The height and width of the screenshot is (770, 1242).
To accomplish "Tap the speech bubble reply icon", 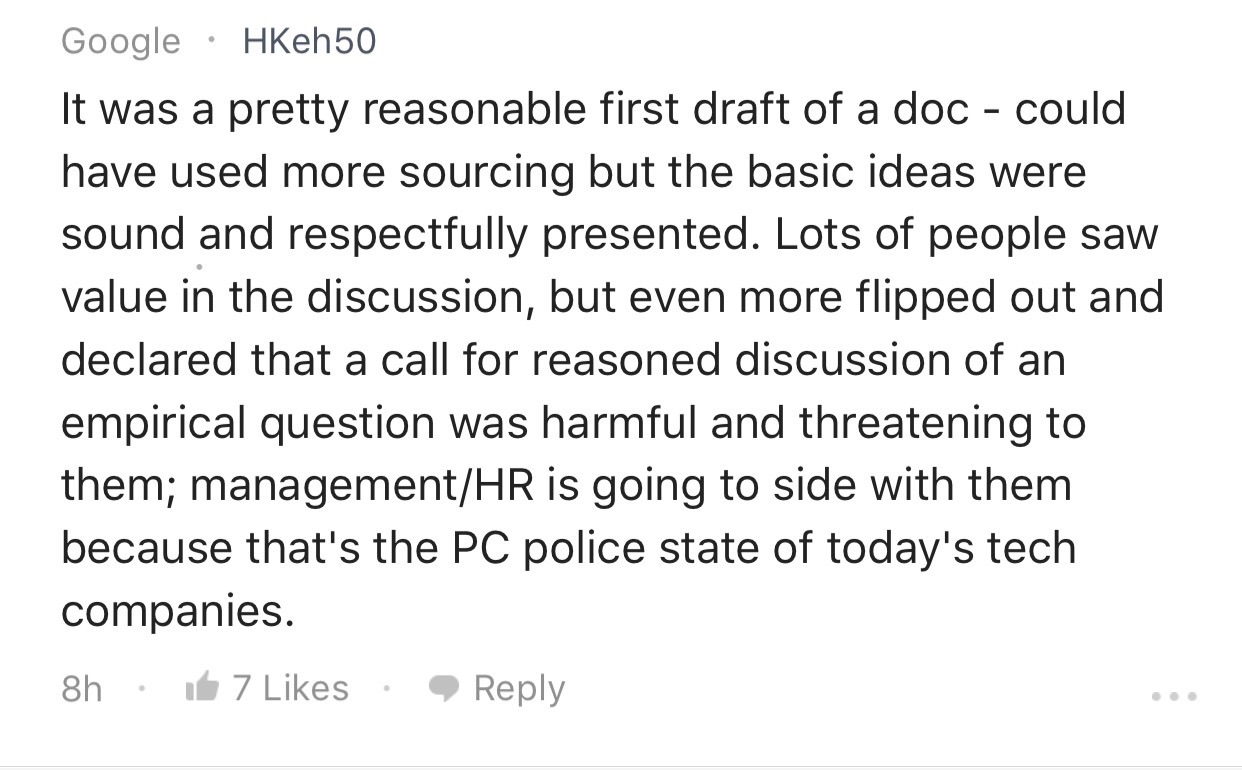I will point(444,689).
